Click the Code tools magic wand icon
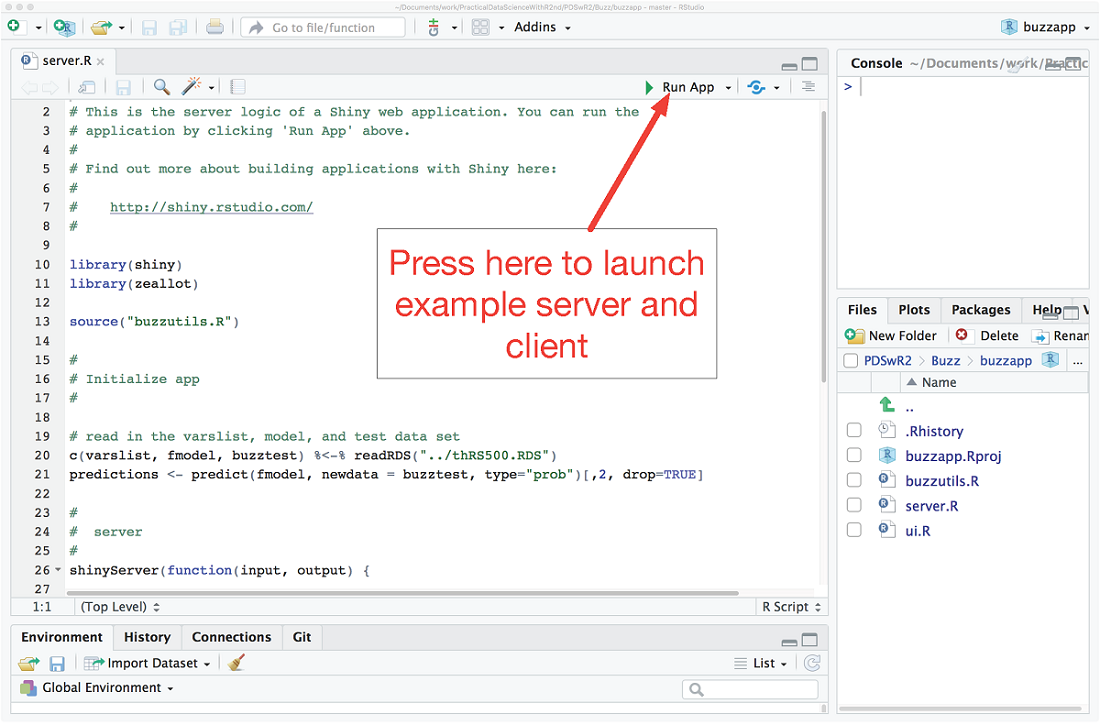 point(192,86)
